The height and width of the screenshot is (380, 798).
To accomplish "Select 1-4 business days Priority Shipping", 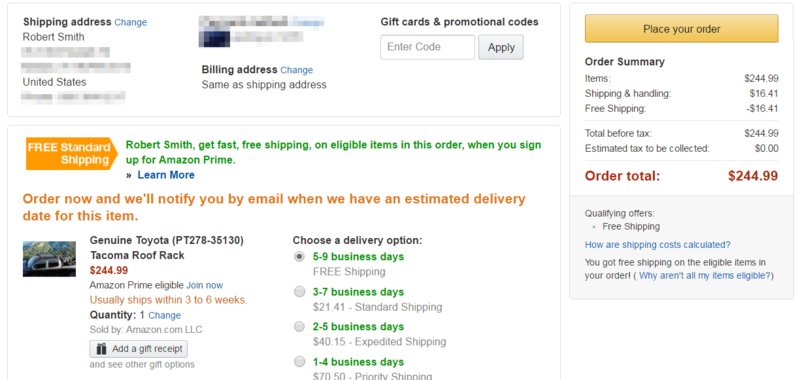I will pos(300,362).
